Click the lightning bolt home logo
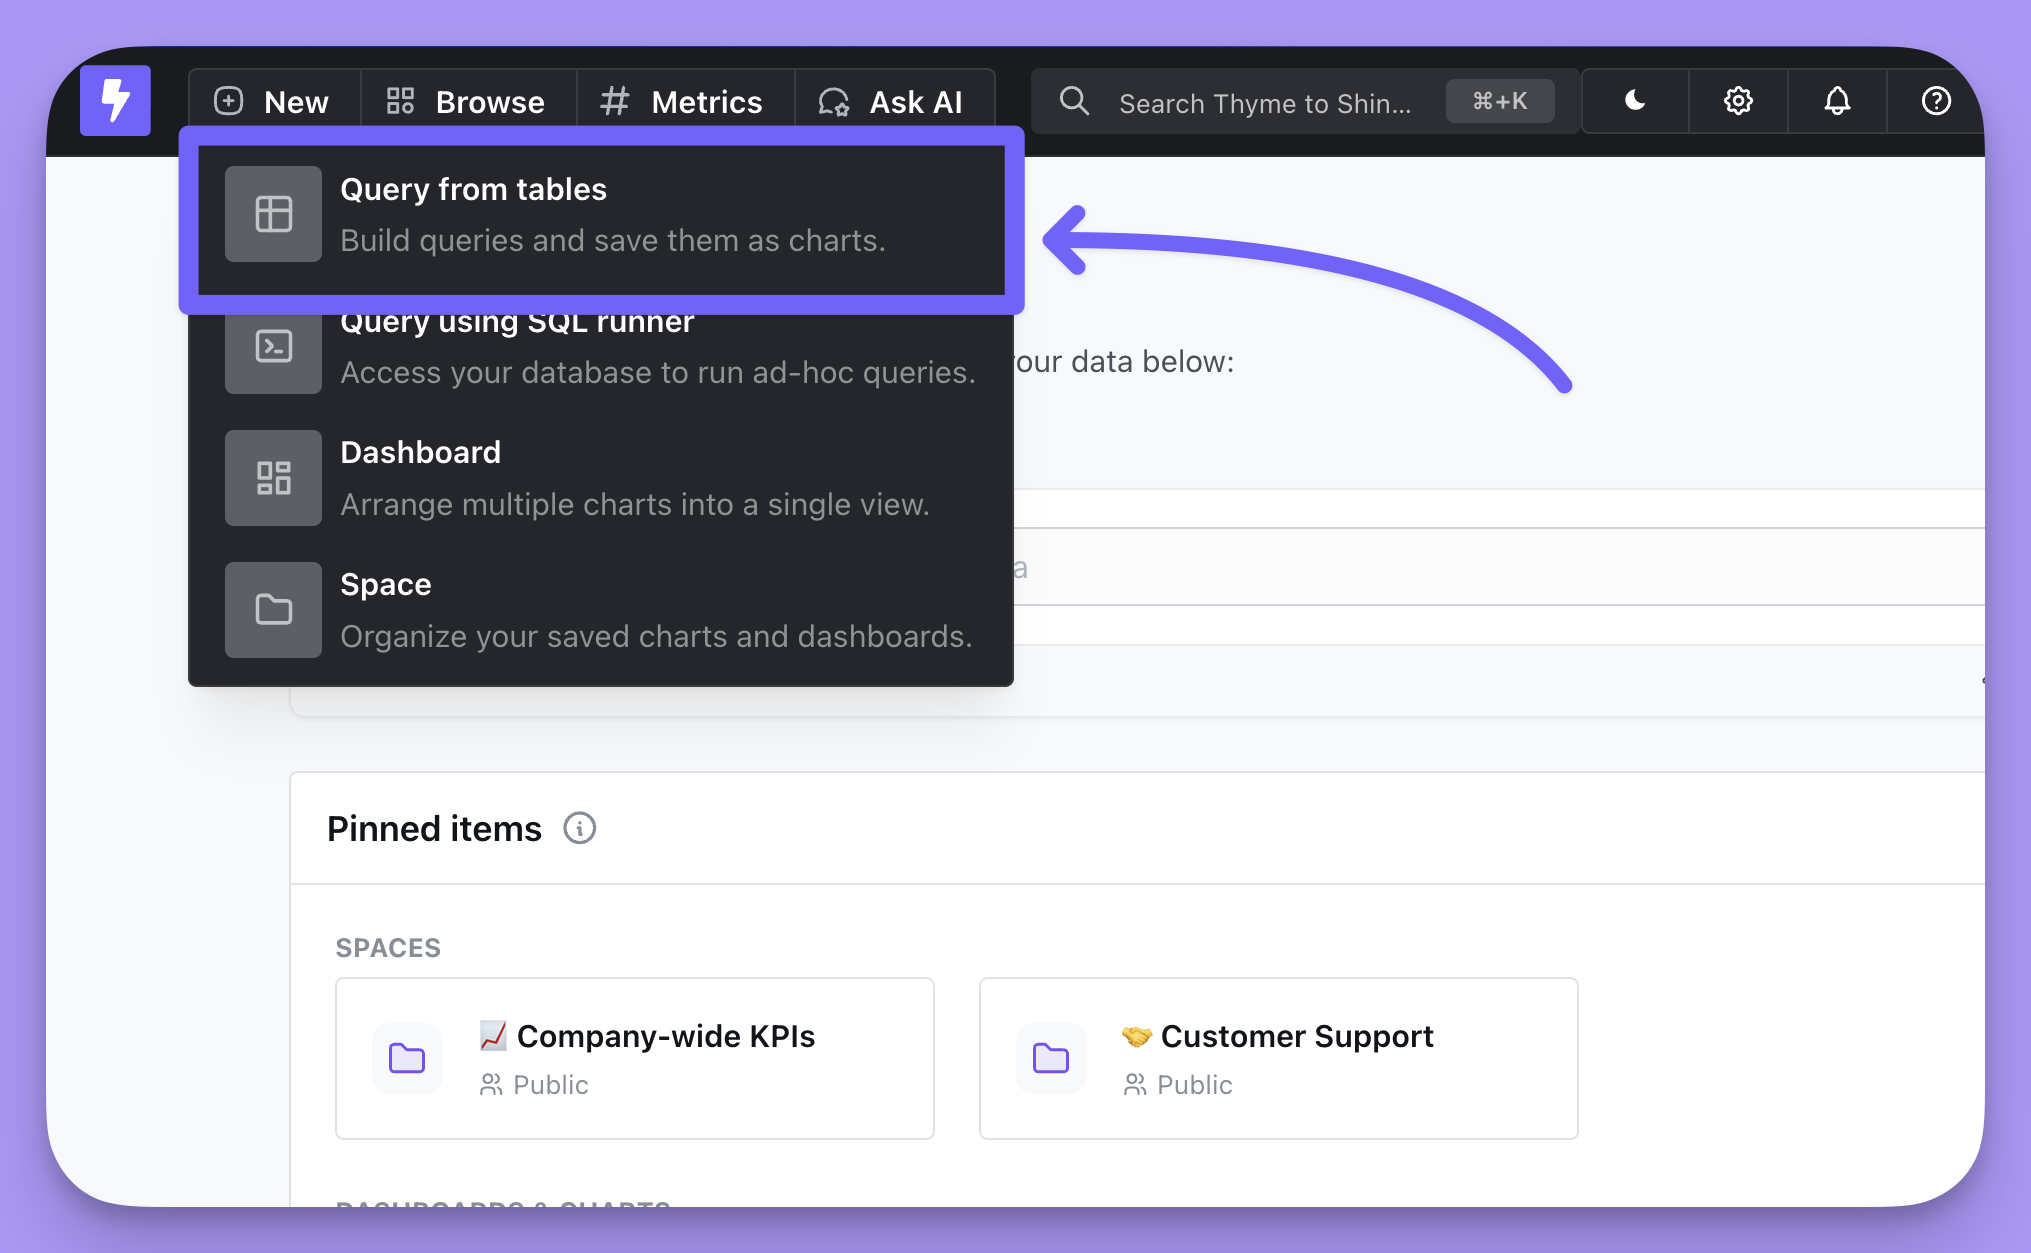The image size is (2031, 1253). [x=115, y=100]
